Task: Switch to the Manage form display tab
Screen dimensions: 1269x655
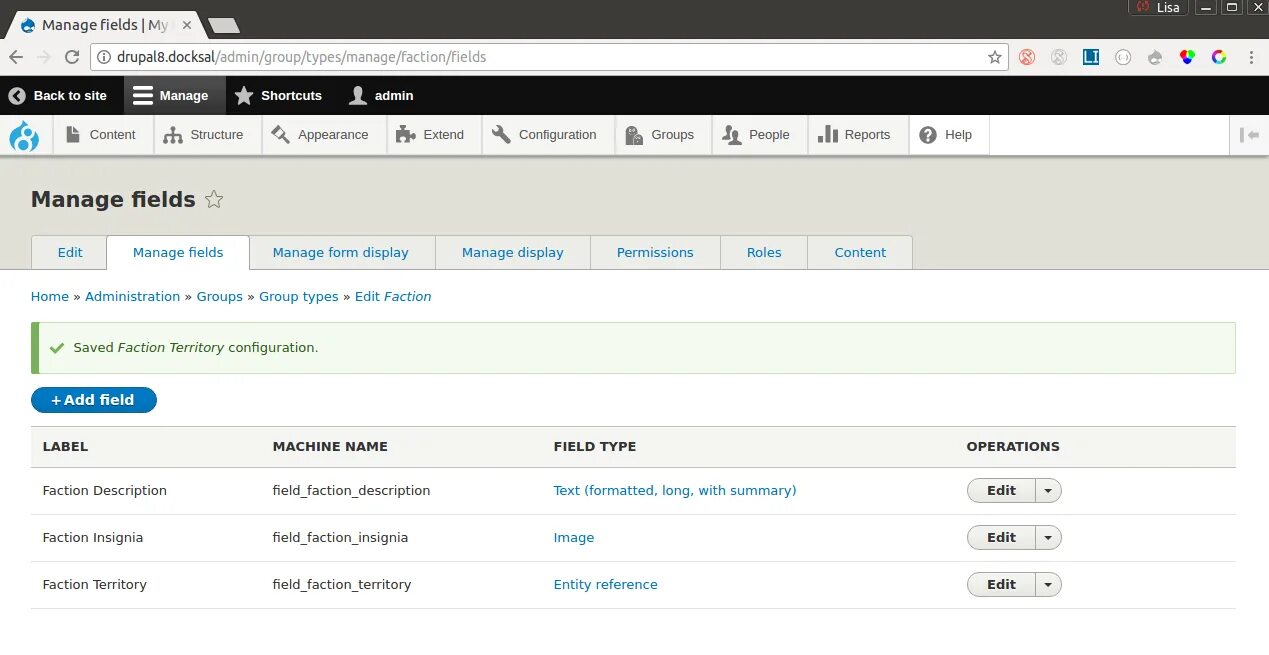Action: 341,253
